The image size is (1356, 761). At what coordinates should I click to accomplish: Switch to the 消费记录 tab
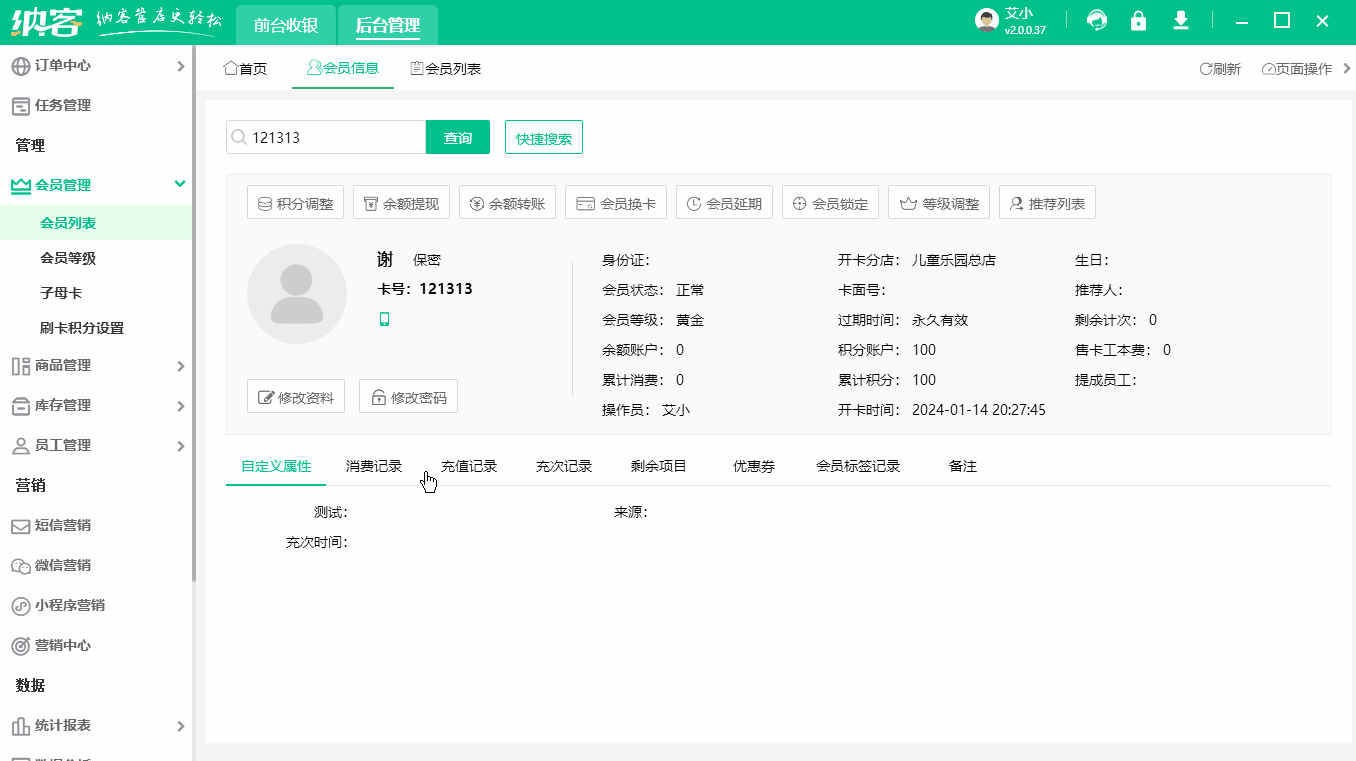click(374, 466)
